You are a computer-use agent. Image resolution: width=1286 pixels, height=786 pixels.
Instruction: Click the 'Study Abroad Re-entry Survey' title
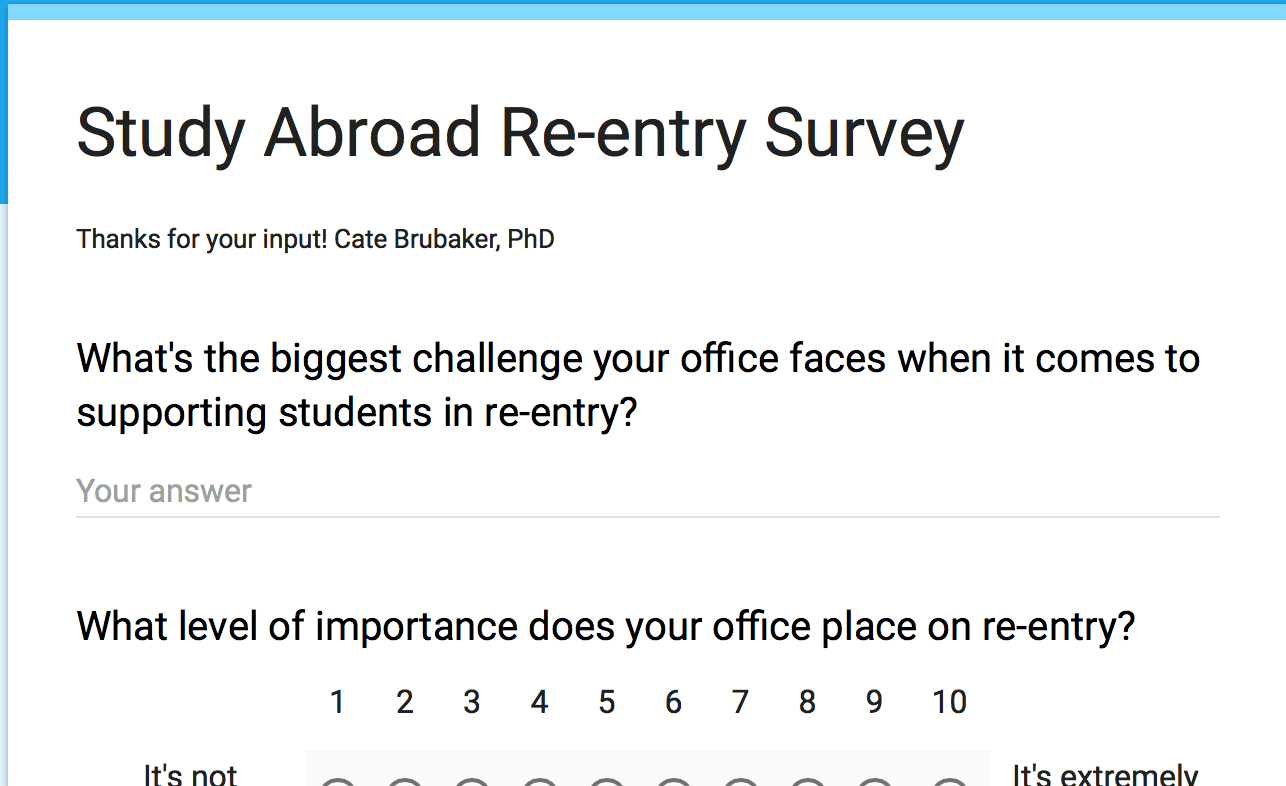pyautogui.click(x=520, y=134)
